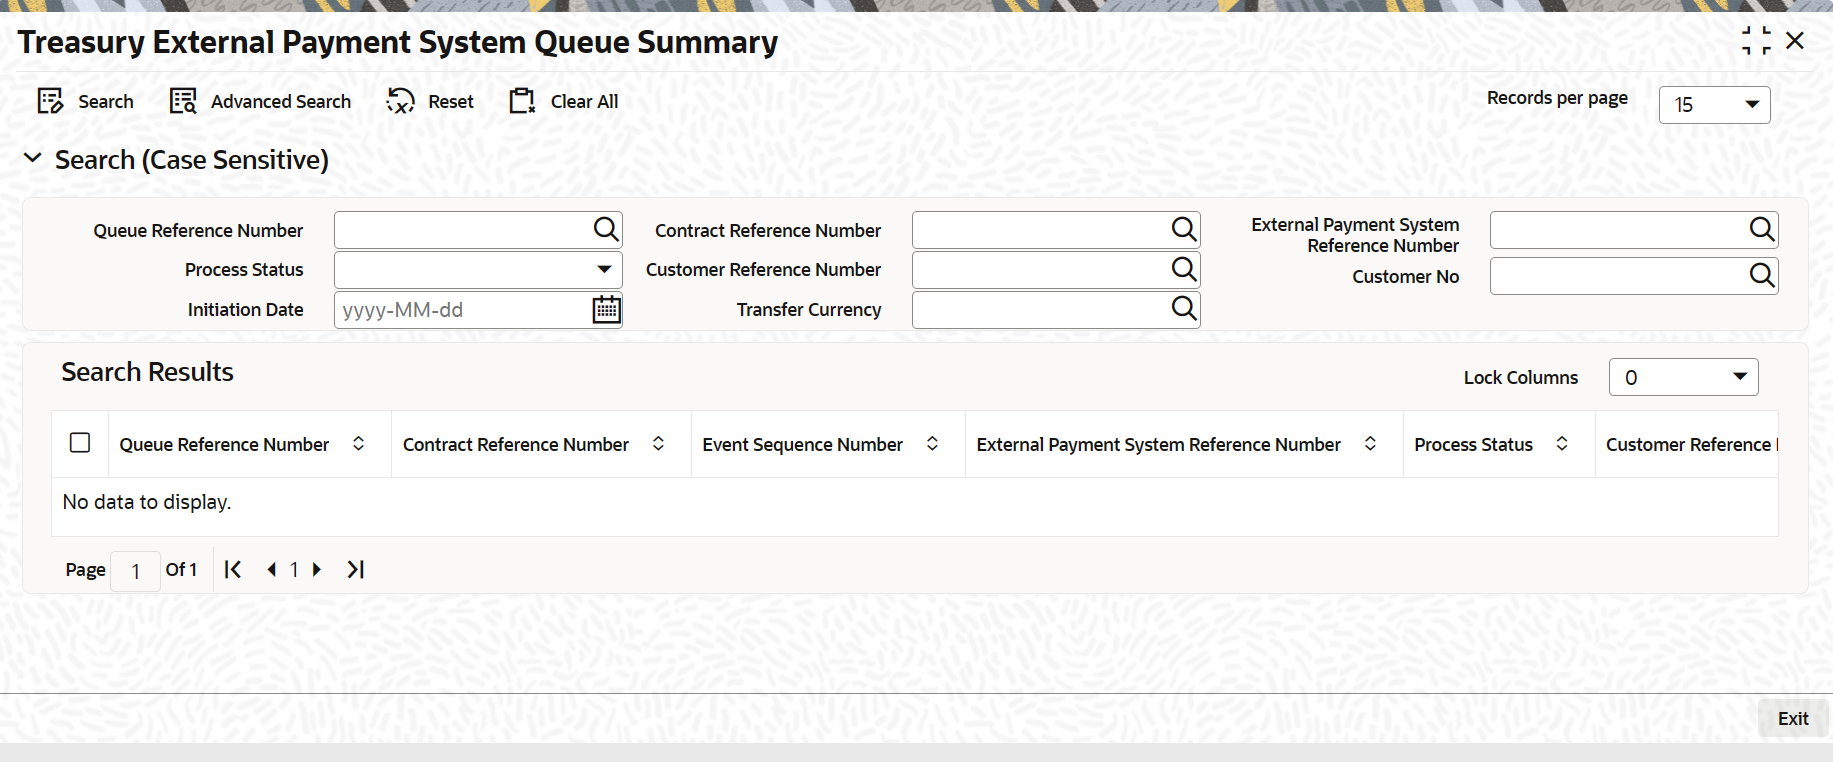This screenshot has width=1833, height=762.
Task: Minimize the Queue Summary screen
Action: (1756, 41)
